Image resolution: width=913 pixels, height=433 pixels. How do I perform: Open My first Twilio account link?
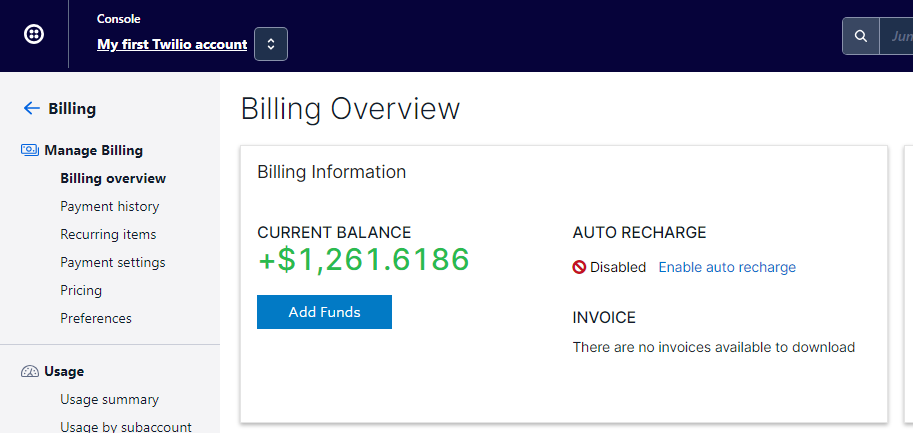click(x=172, y=44)
